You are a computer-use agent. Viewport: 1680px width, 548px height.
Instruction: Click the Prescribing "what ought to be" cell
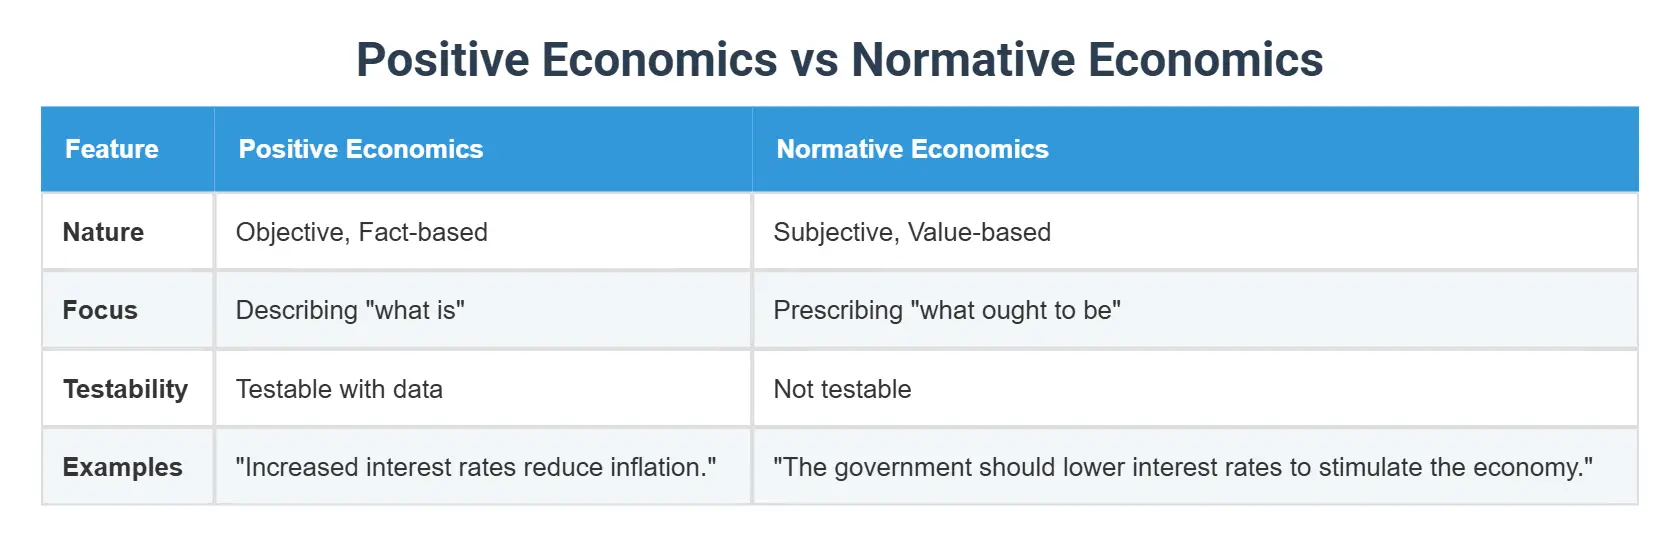click(1195, 310)
